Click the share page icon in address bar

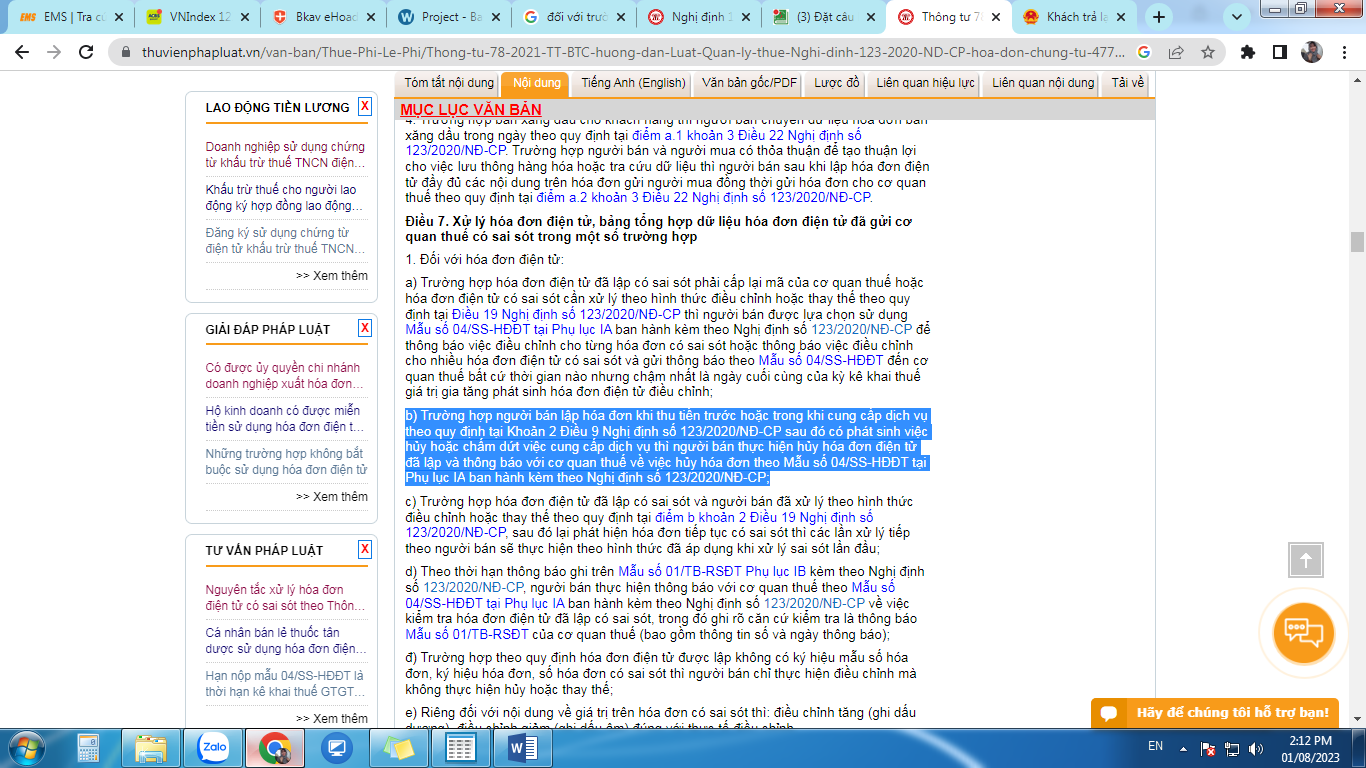pos(1176,52)
